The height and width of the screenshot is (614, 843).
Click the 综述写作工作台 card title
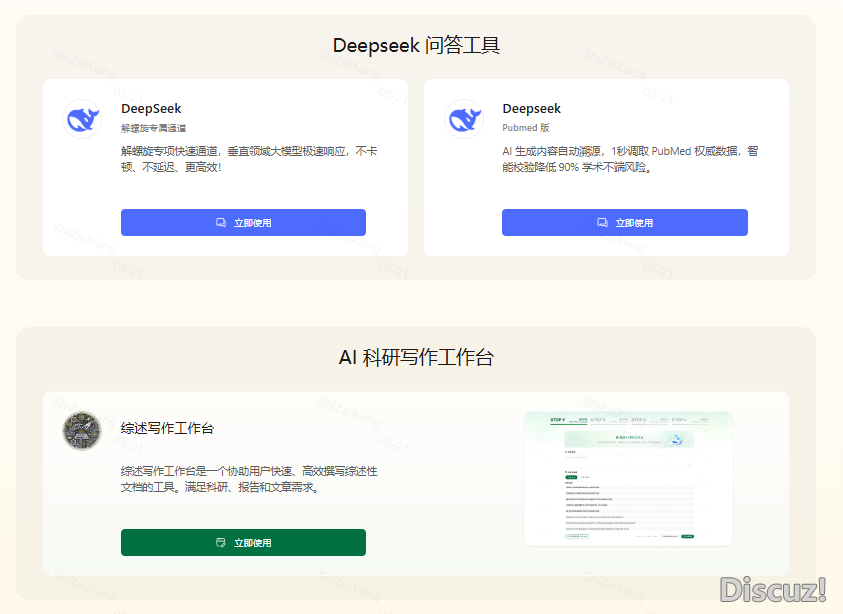tap(167, 428)
